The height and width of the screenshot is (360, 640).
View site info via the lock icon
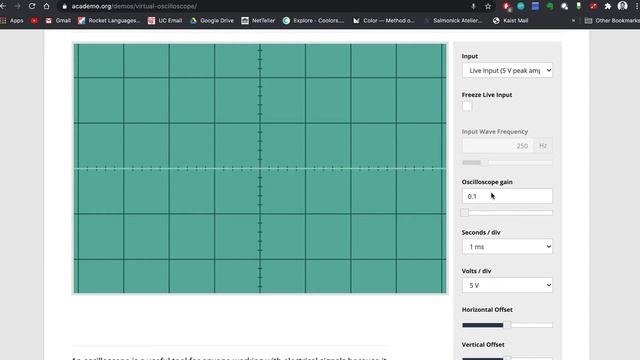coord(64,6)
